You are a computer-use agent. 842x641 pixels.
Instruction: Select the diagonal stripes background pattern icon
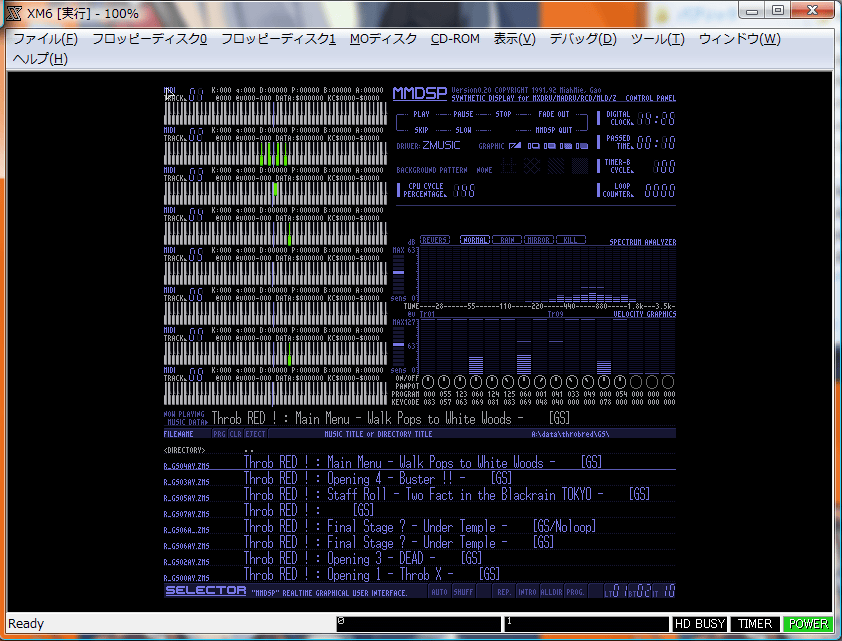pos(557,168)
